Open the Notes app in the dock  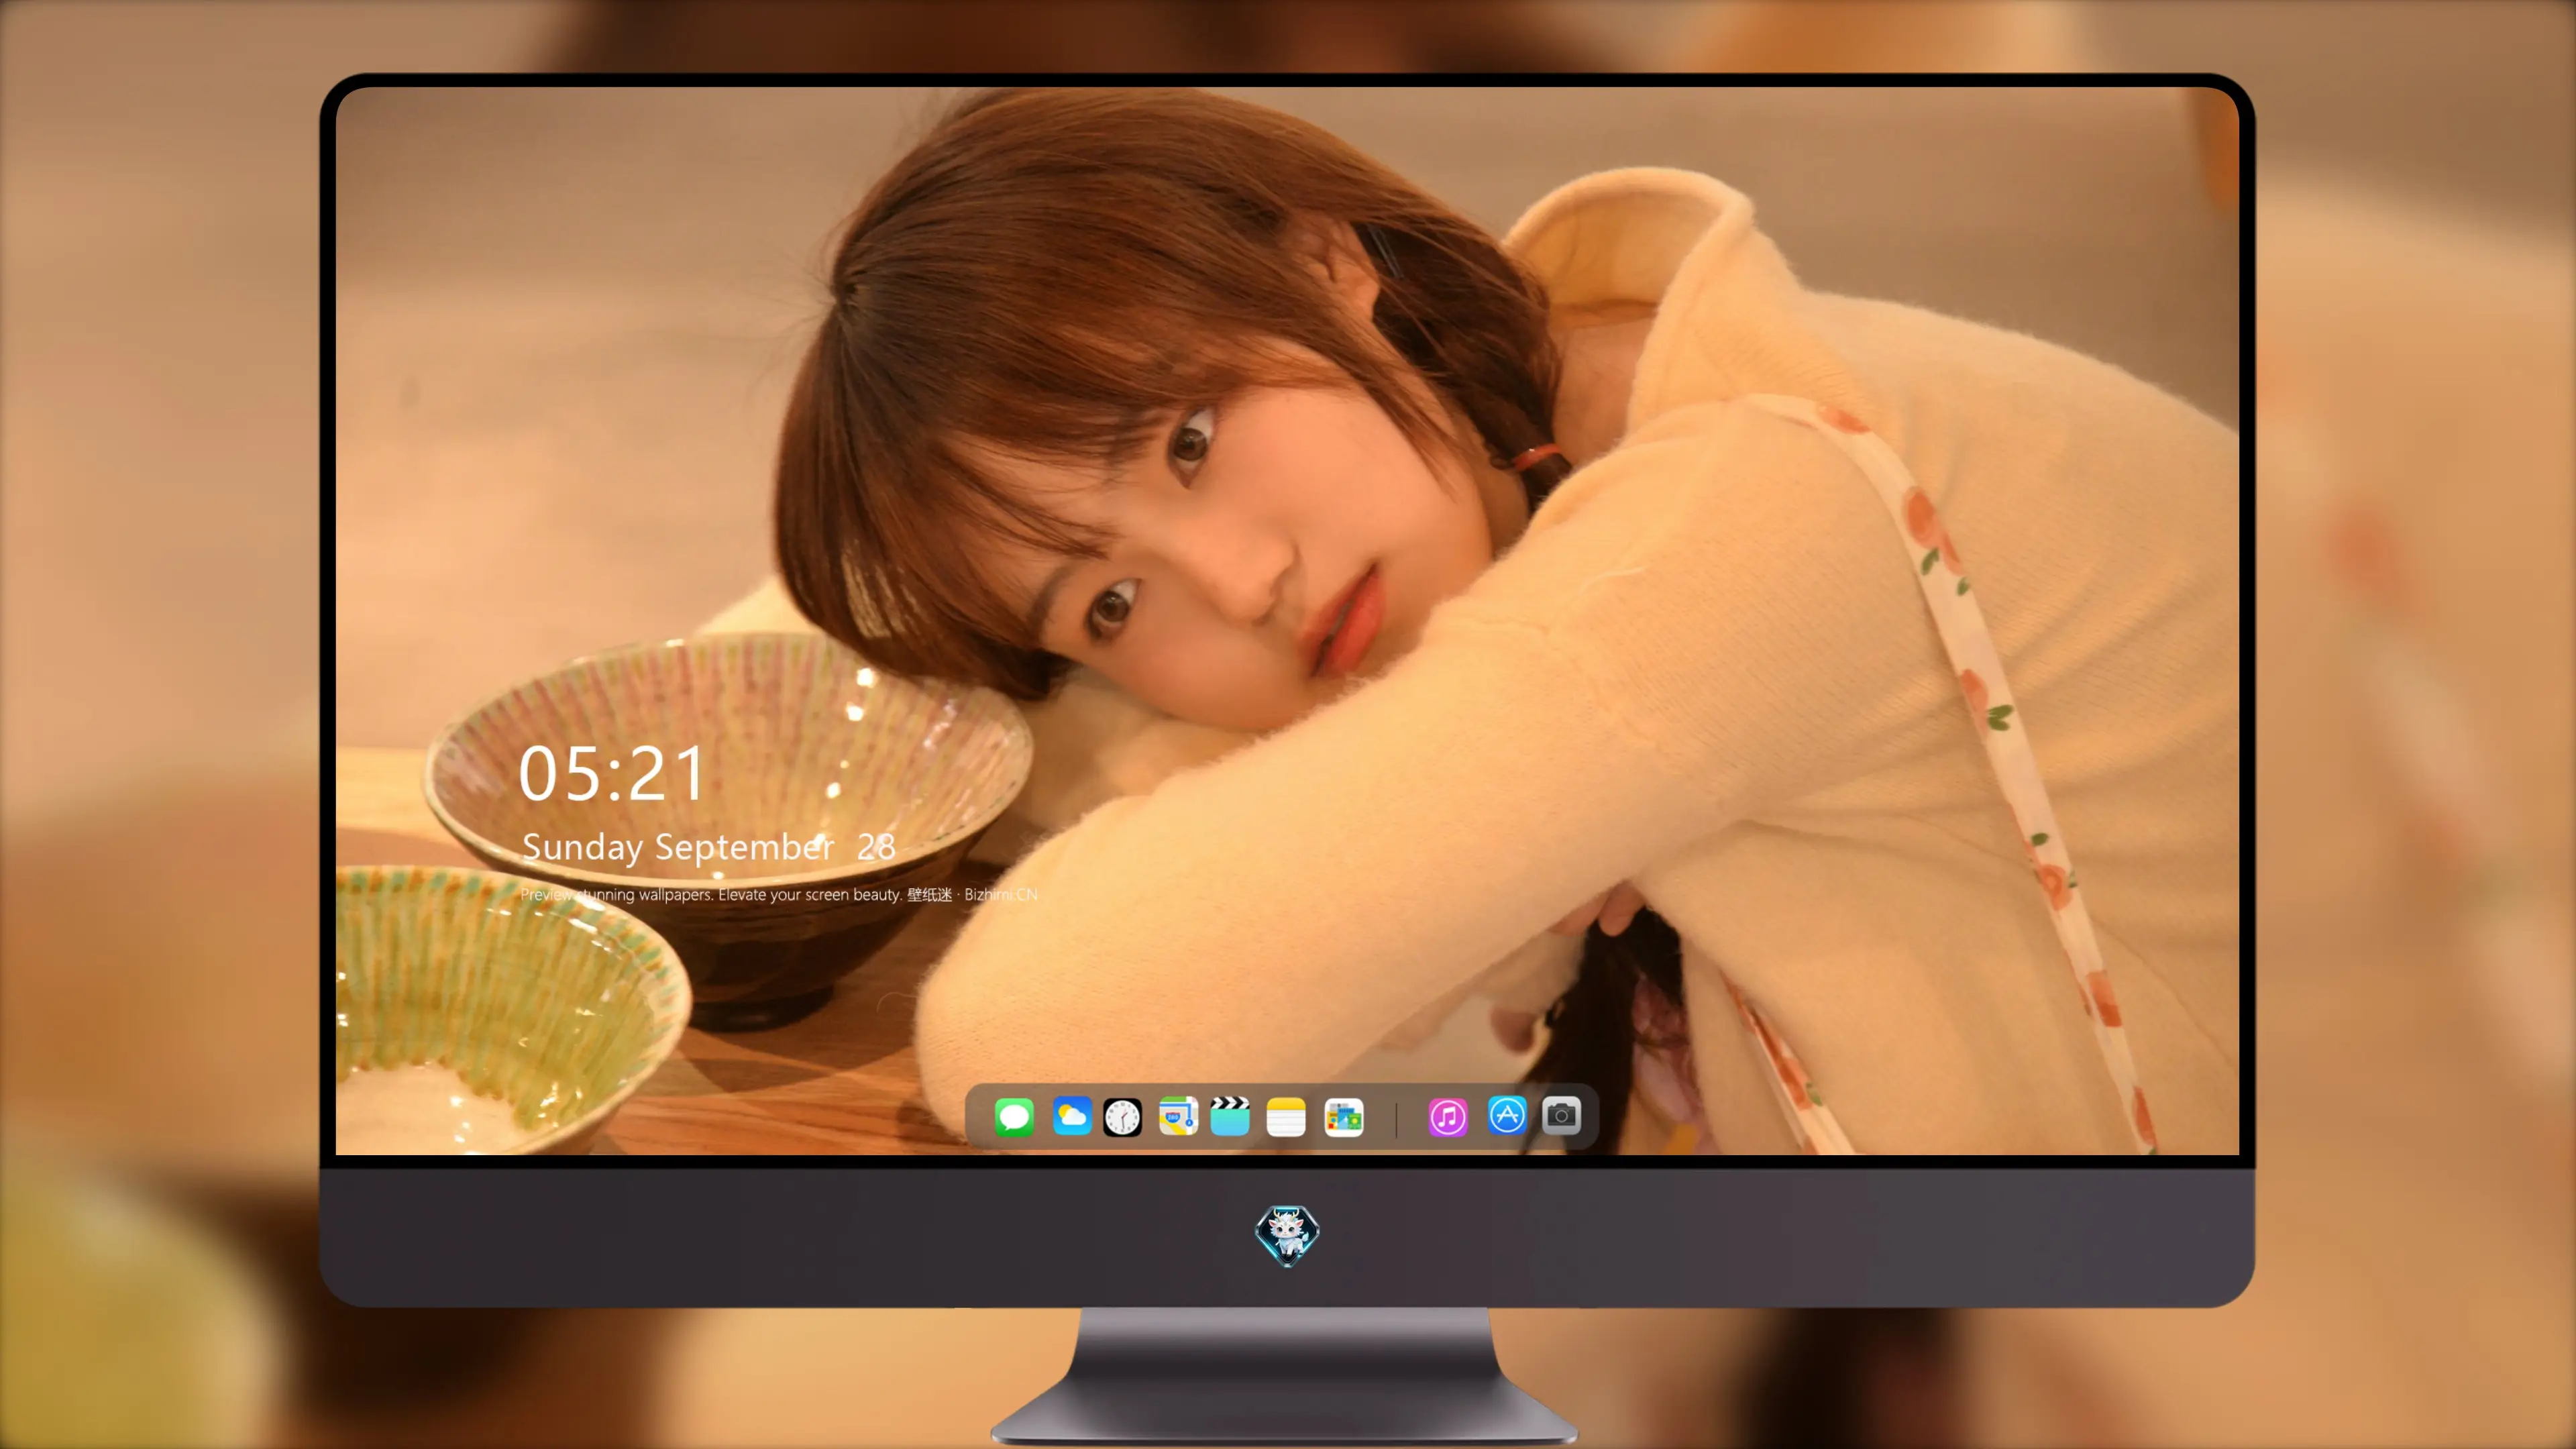tap(1286, 1117)
